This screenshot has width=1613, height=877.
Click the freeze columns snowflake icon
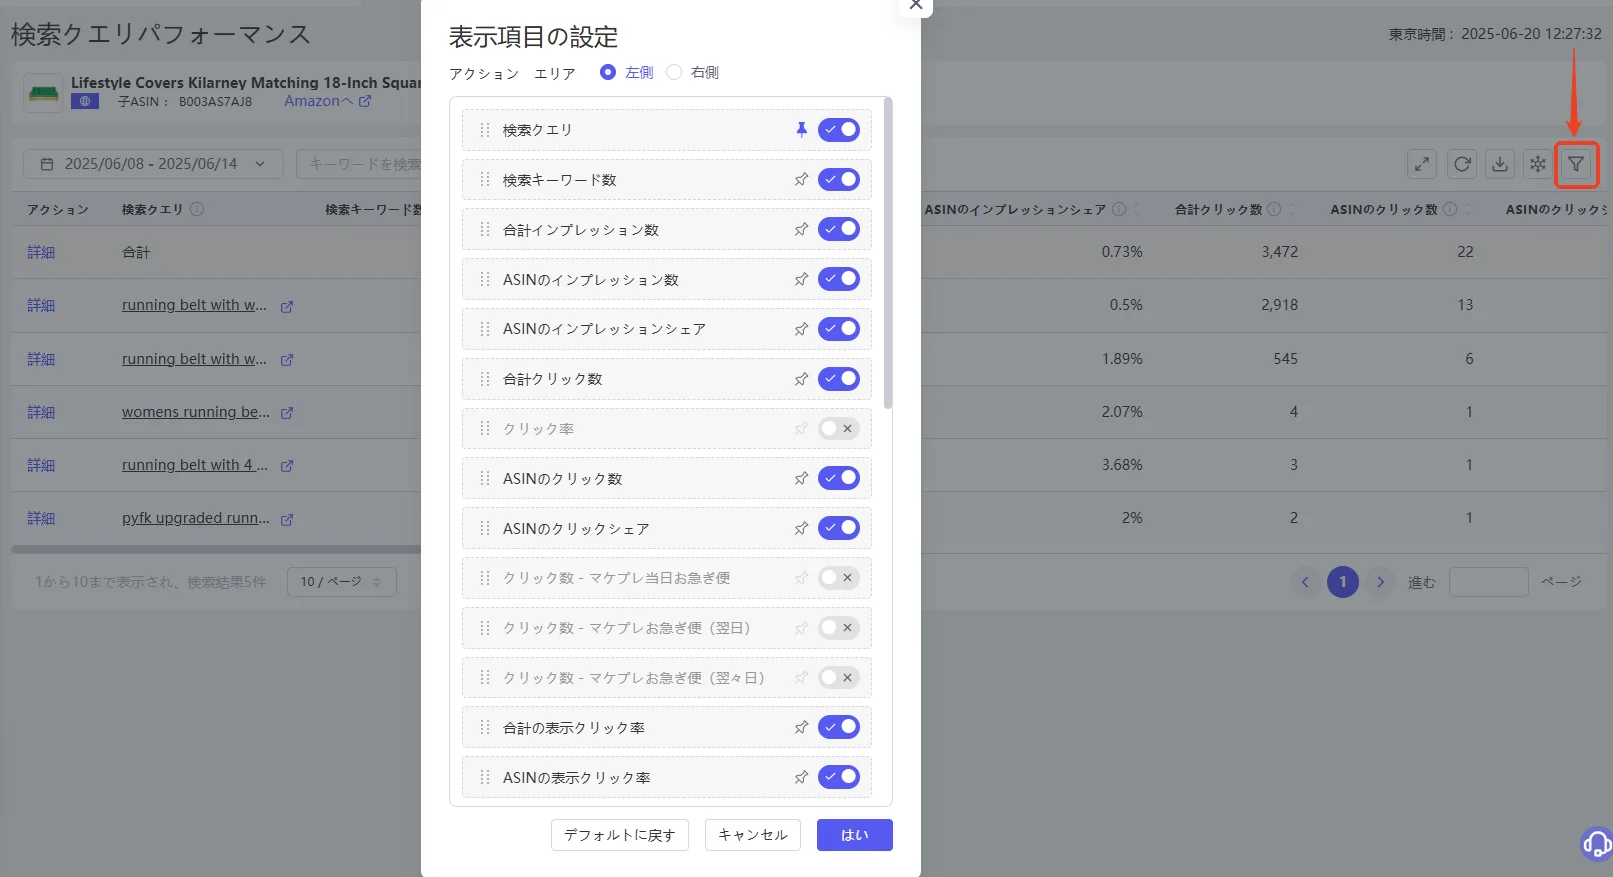pyautogui.click(x=1538, y=164)
